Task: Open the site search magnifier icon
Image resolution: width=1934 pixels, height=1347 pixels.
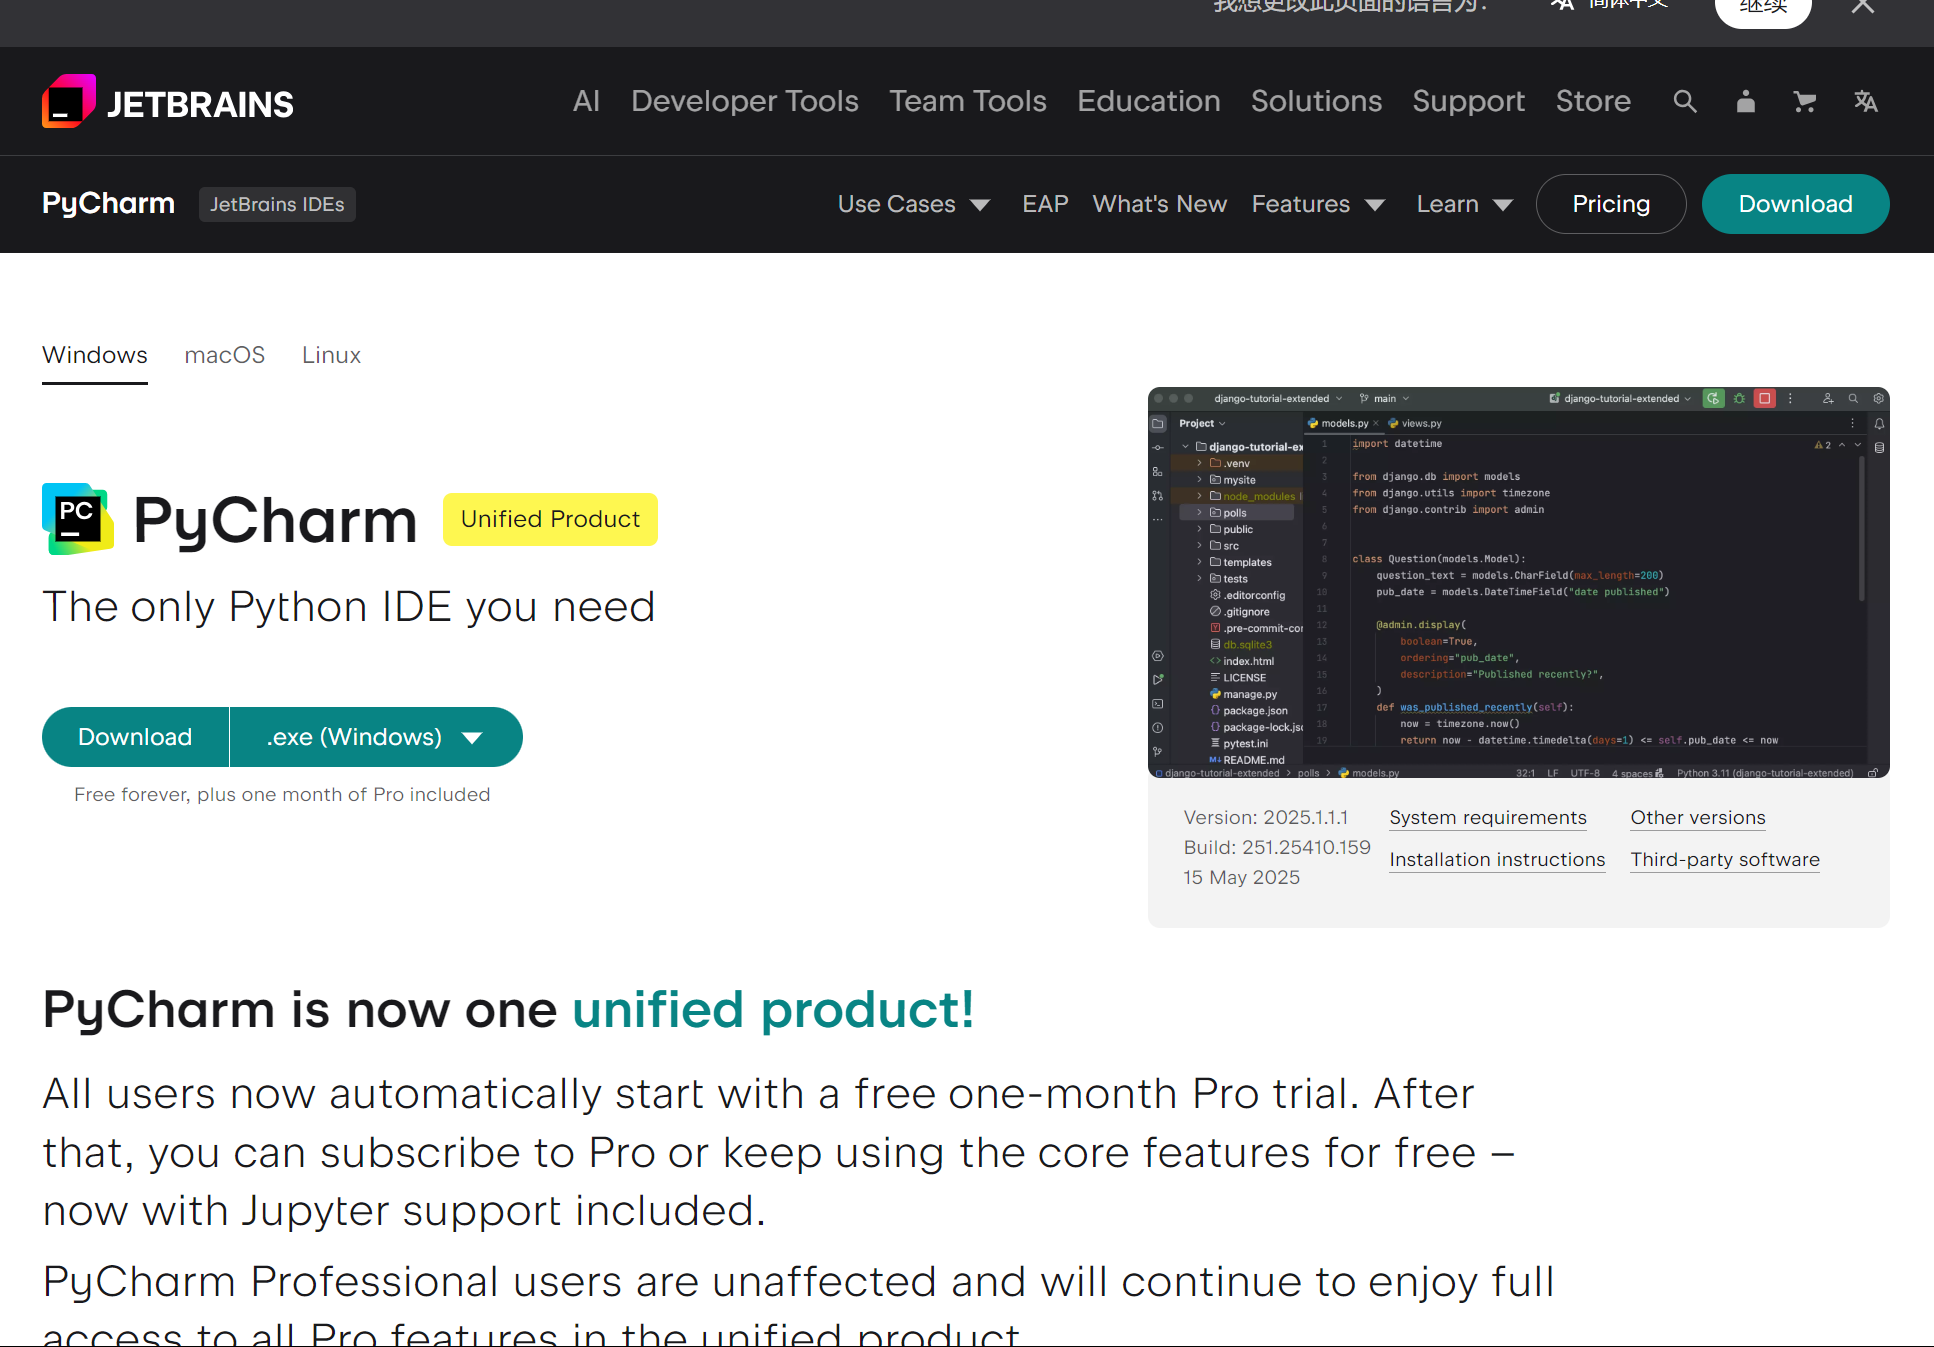Action: [x=1685, y=101]
